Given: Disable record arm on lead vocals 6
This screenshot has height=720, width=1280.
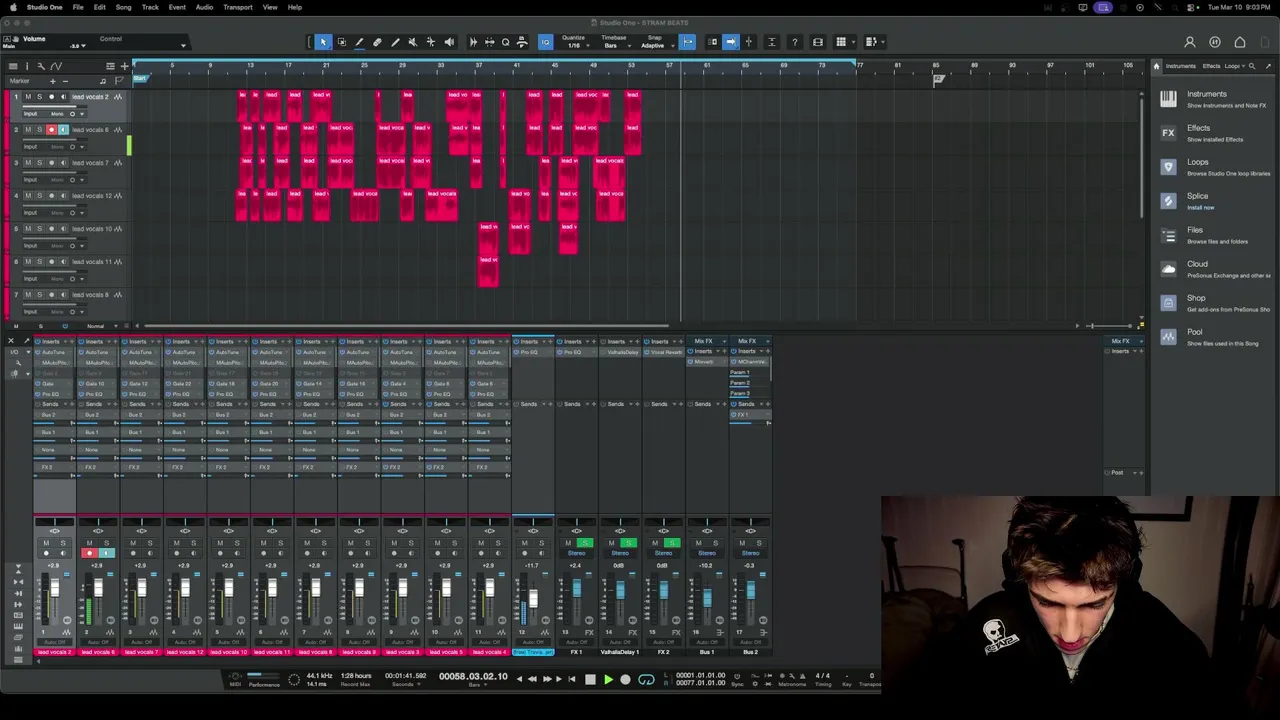Looking at the screenshot, I should pos(51,130).
